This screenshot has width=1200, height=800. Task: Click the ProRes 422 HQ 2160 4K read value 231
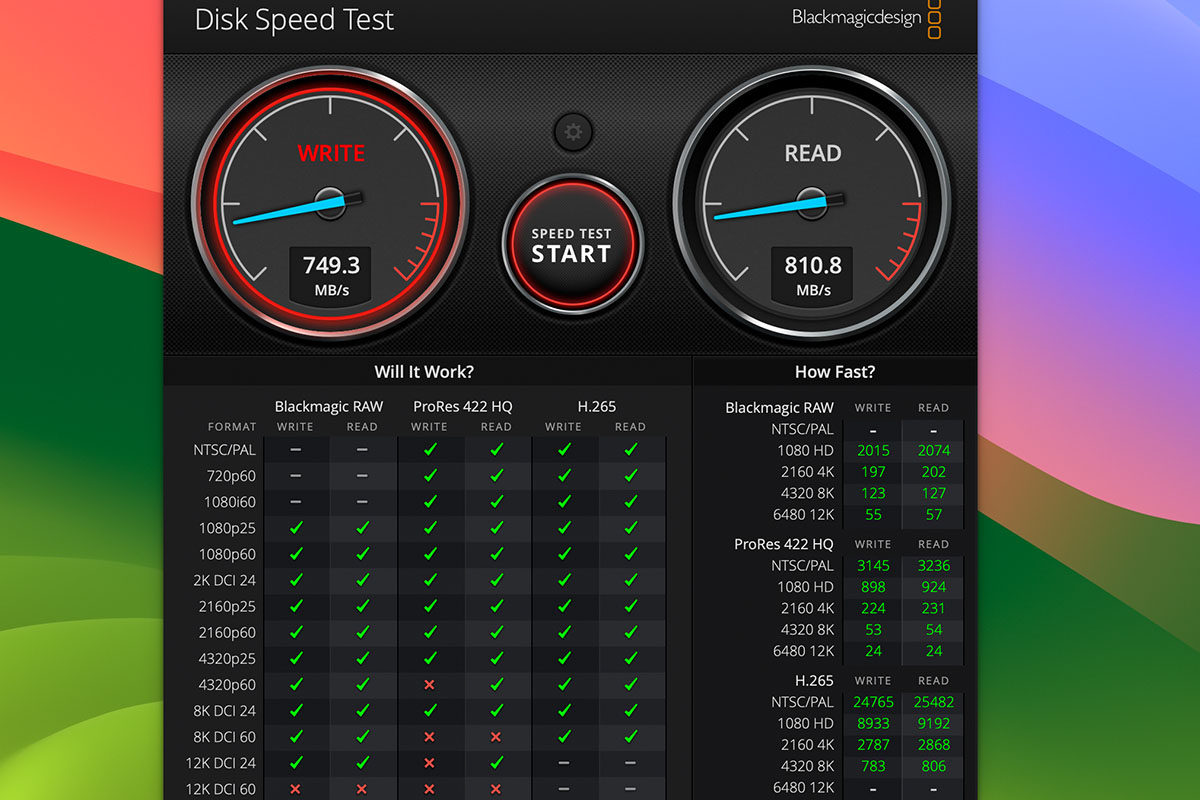point(933,609)
